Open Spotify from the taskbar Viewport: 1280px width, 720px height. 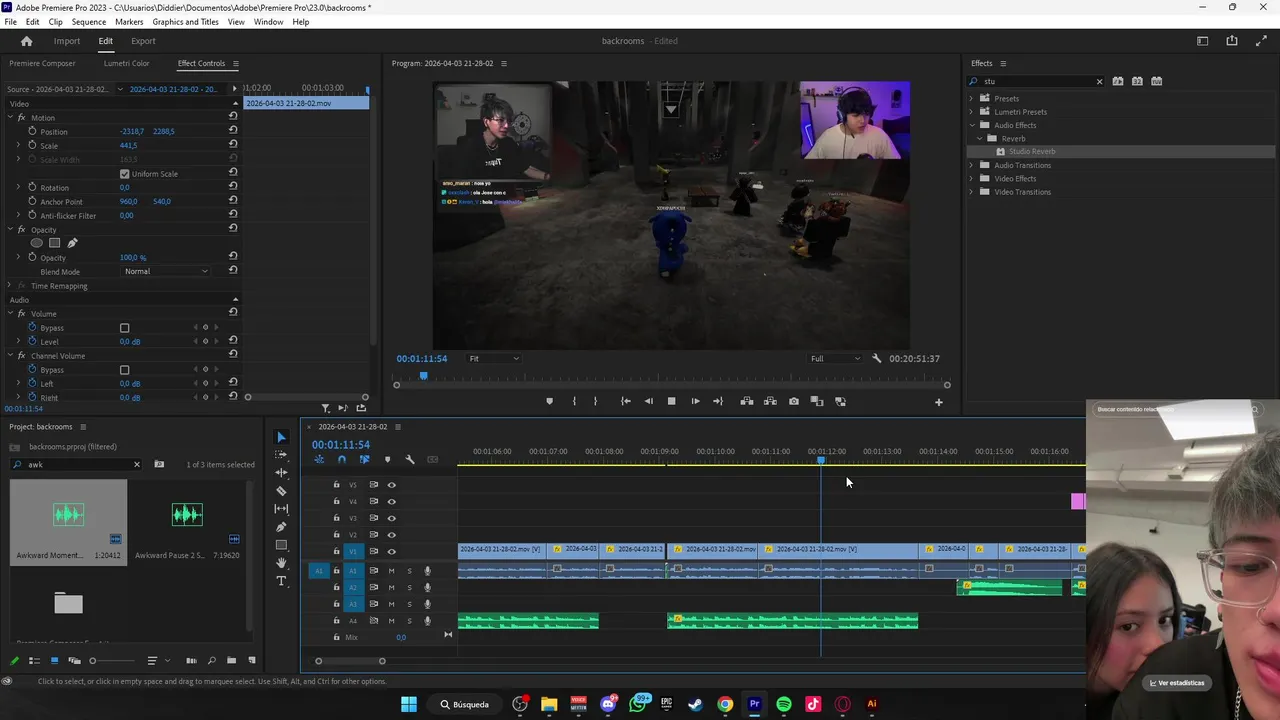[784, 704]
